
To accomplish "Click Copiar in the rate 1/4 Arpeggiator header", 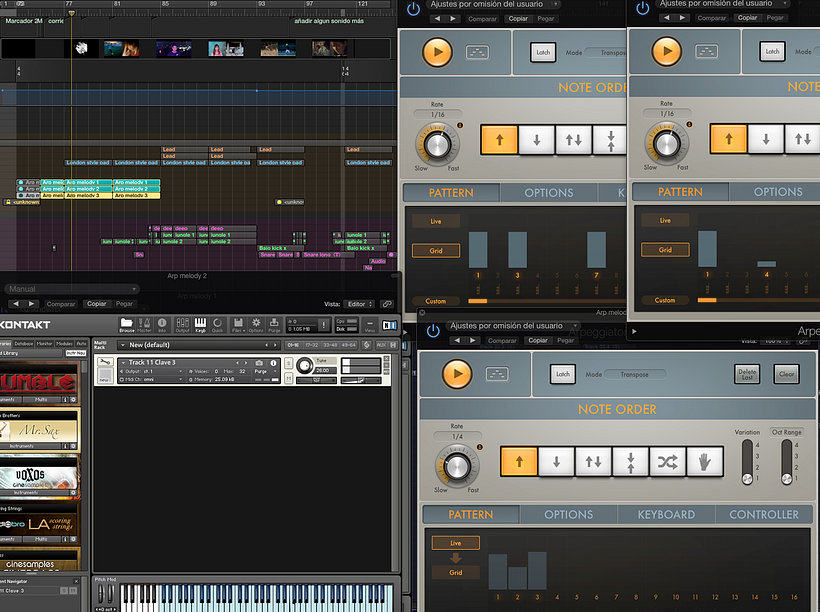I will point(538,341).
